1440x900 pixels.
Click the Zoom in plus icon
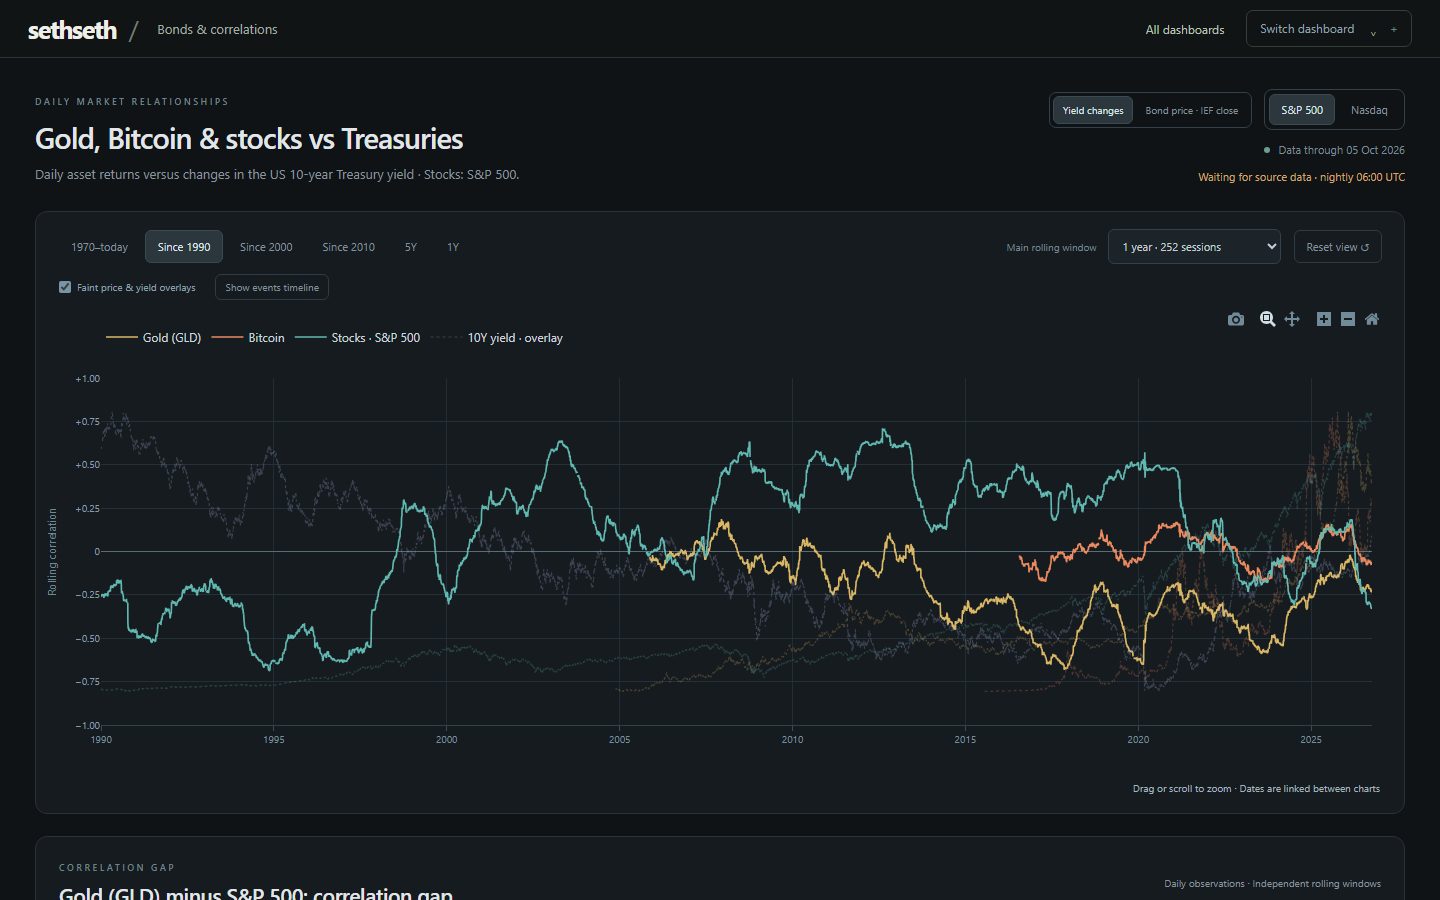tap(1324, 319)
